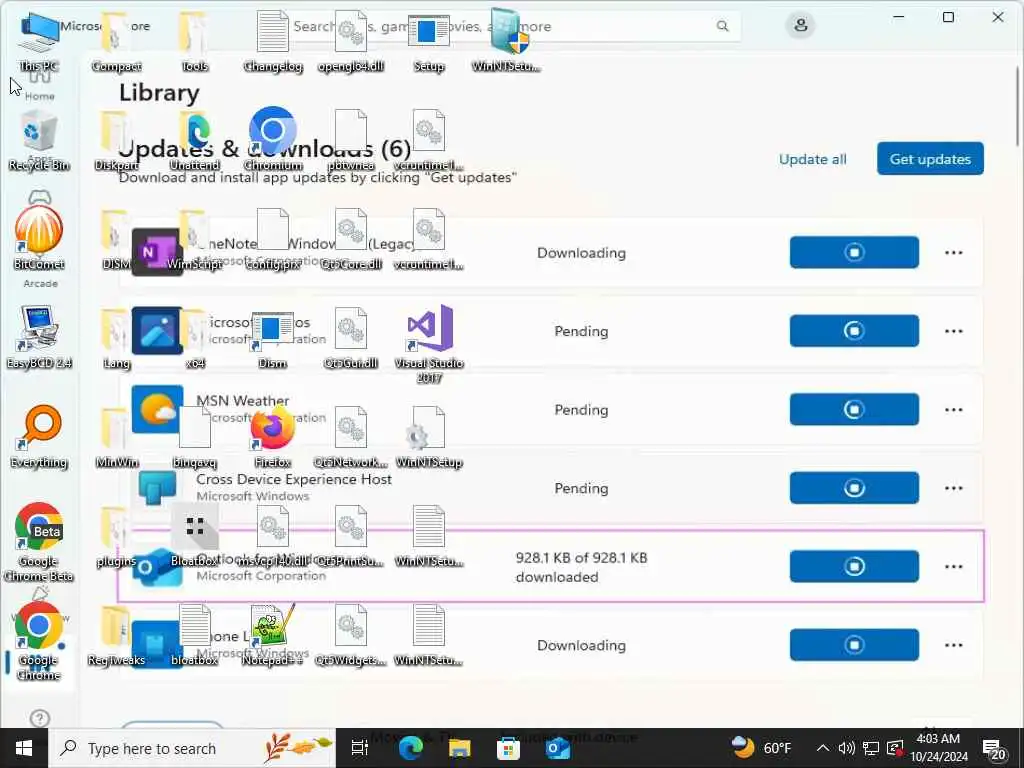
Task: Click the Update all link
Action: [812, 159]
